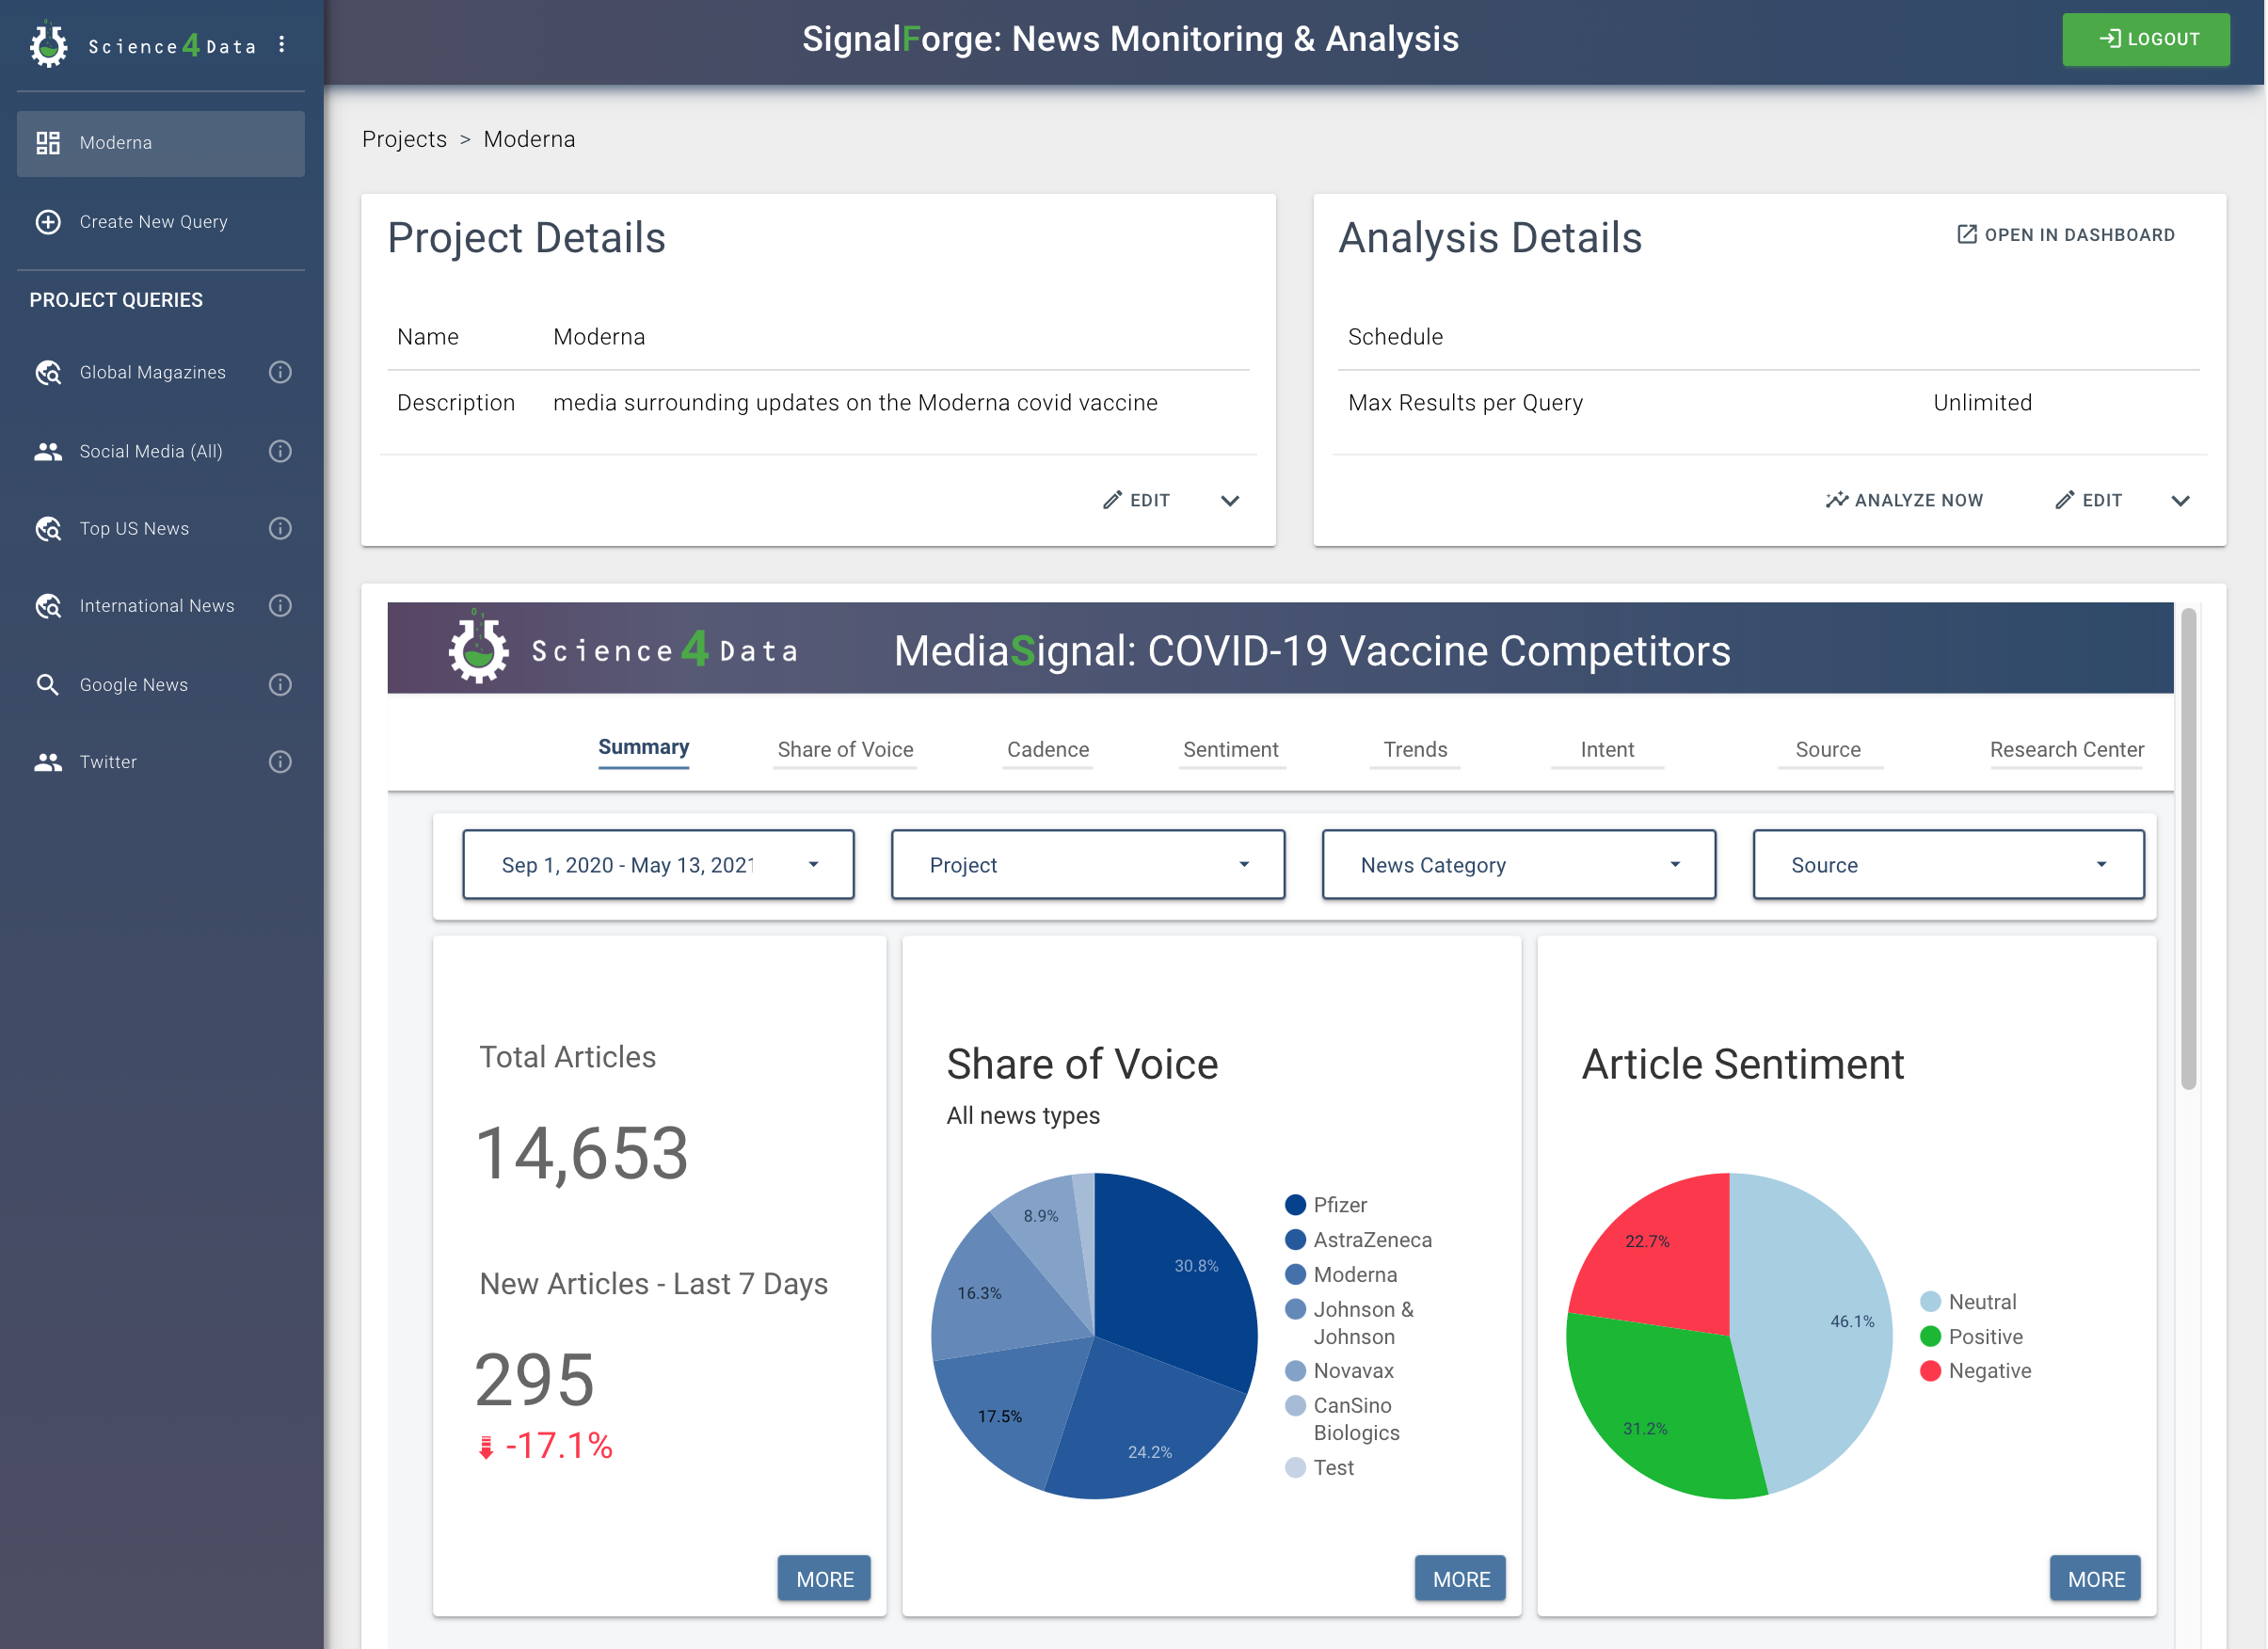Expand the Project Details card chevron
The image size is (2268, 1649).
pos(1230,500)
